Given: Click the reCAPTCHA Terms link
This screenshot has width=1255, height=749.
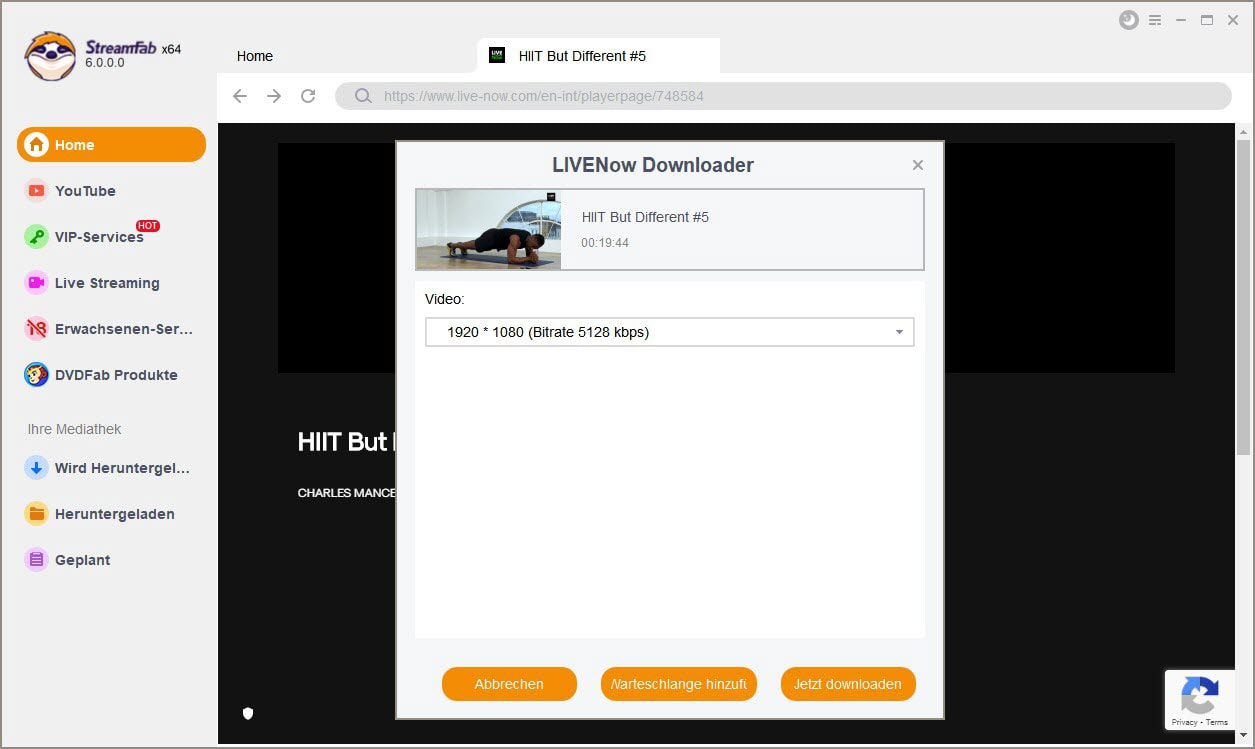Looking at the screenshot, I should [1217, 722].
